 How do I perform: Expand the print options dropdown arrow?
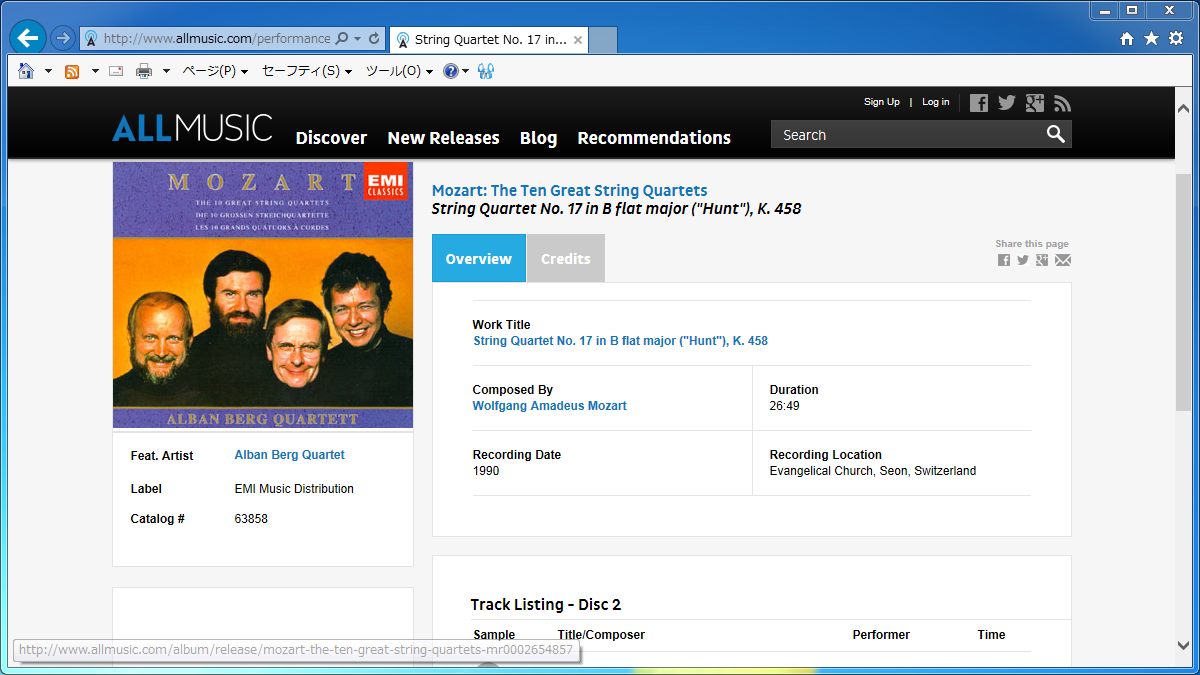point(166,71)
